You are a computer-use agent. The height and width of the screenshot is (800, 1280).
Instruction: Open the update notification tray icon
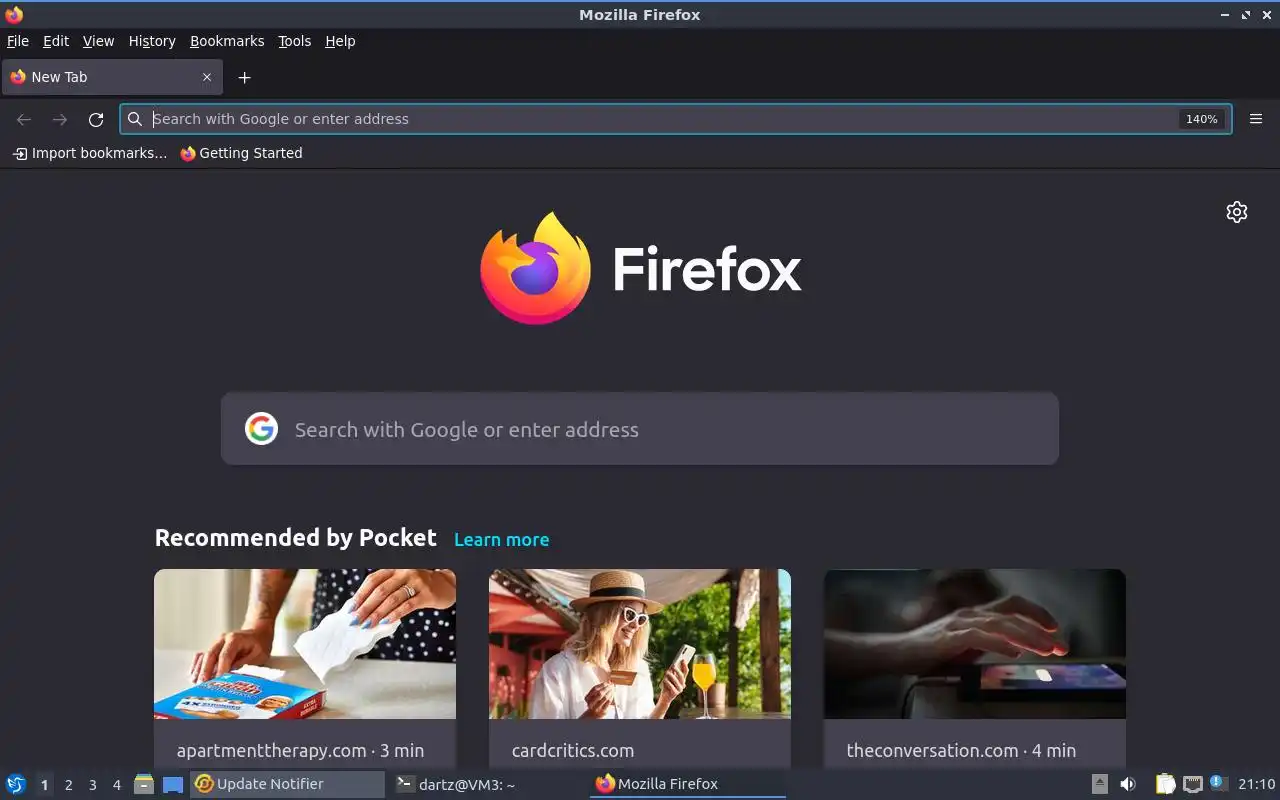[x=1218, y=783]
